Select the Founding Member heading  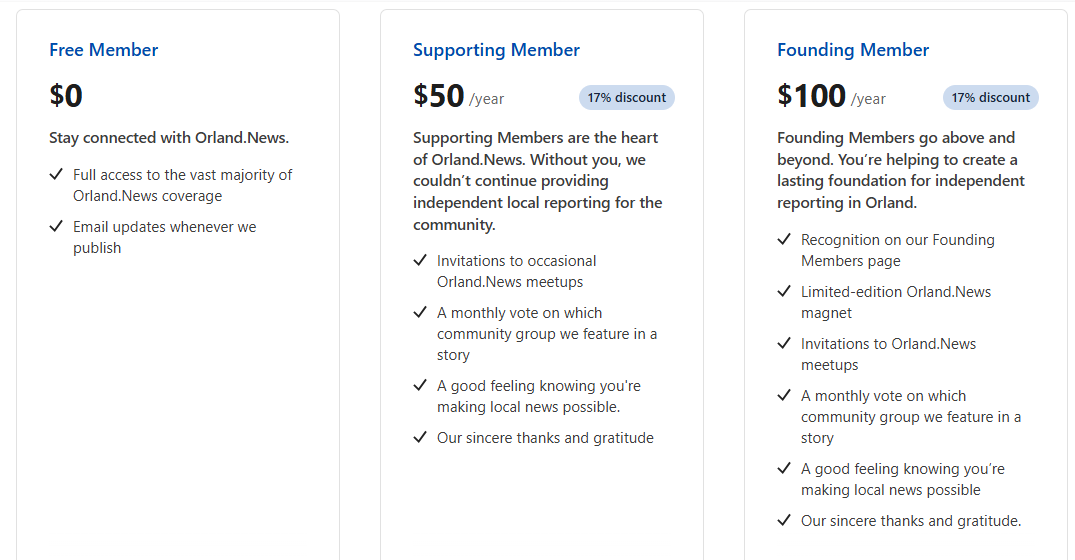click(x=853, y=50)
